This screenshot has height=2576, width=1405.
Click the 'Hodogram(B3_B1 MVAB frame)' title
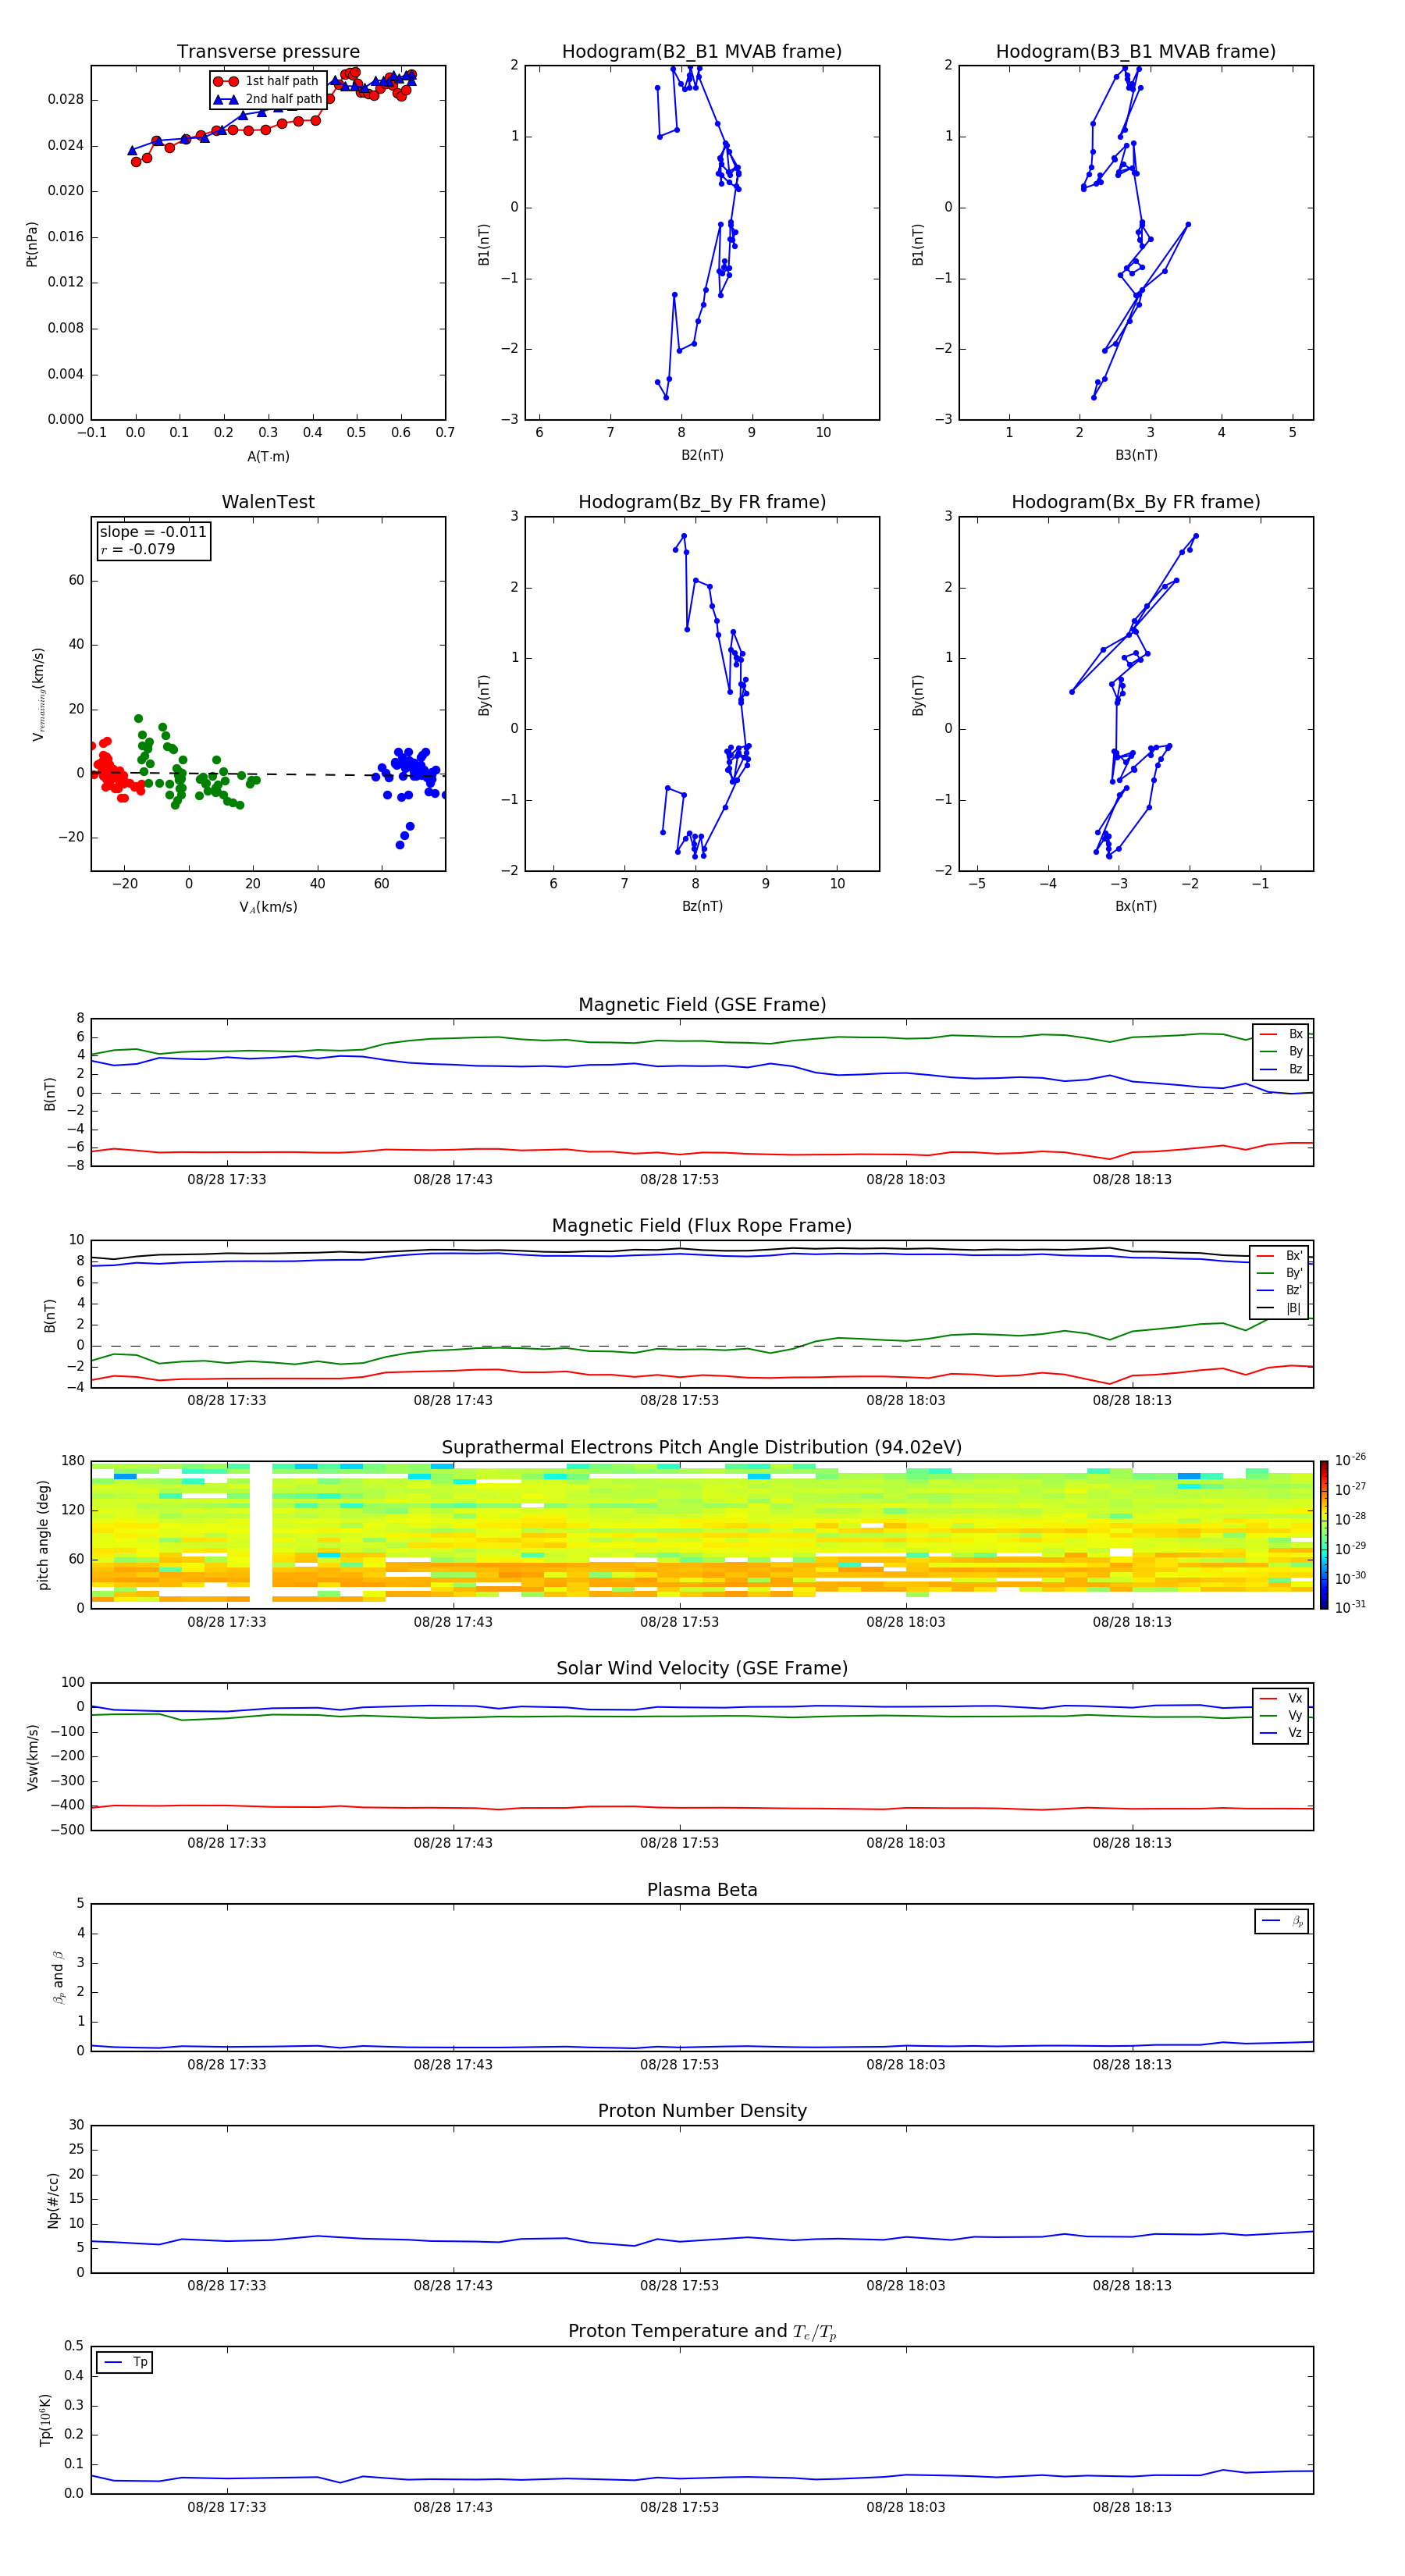pos(1136,52)
